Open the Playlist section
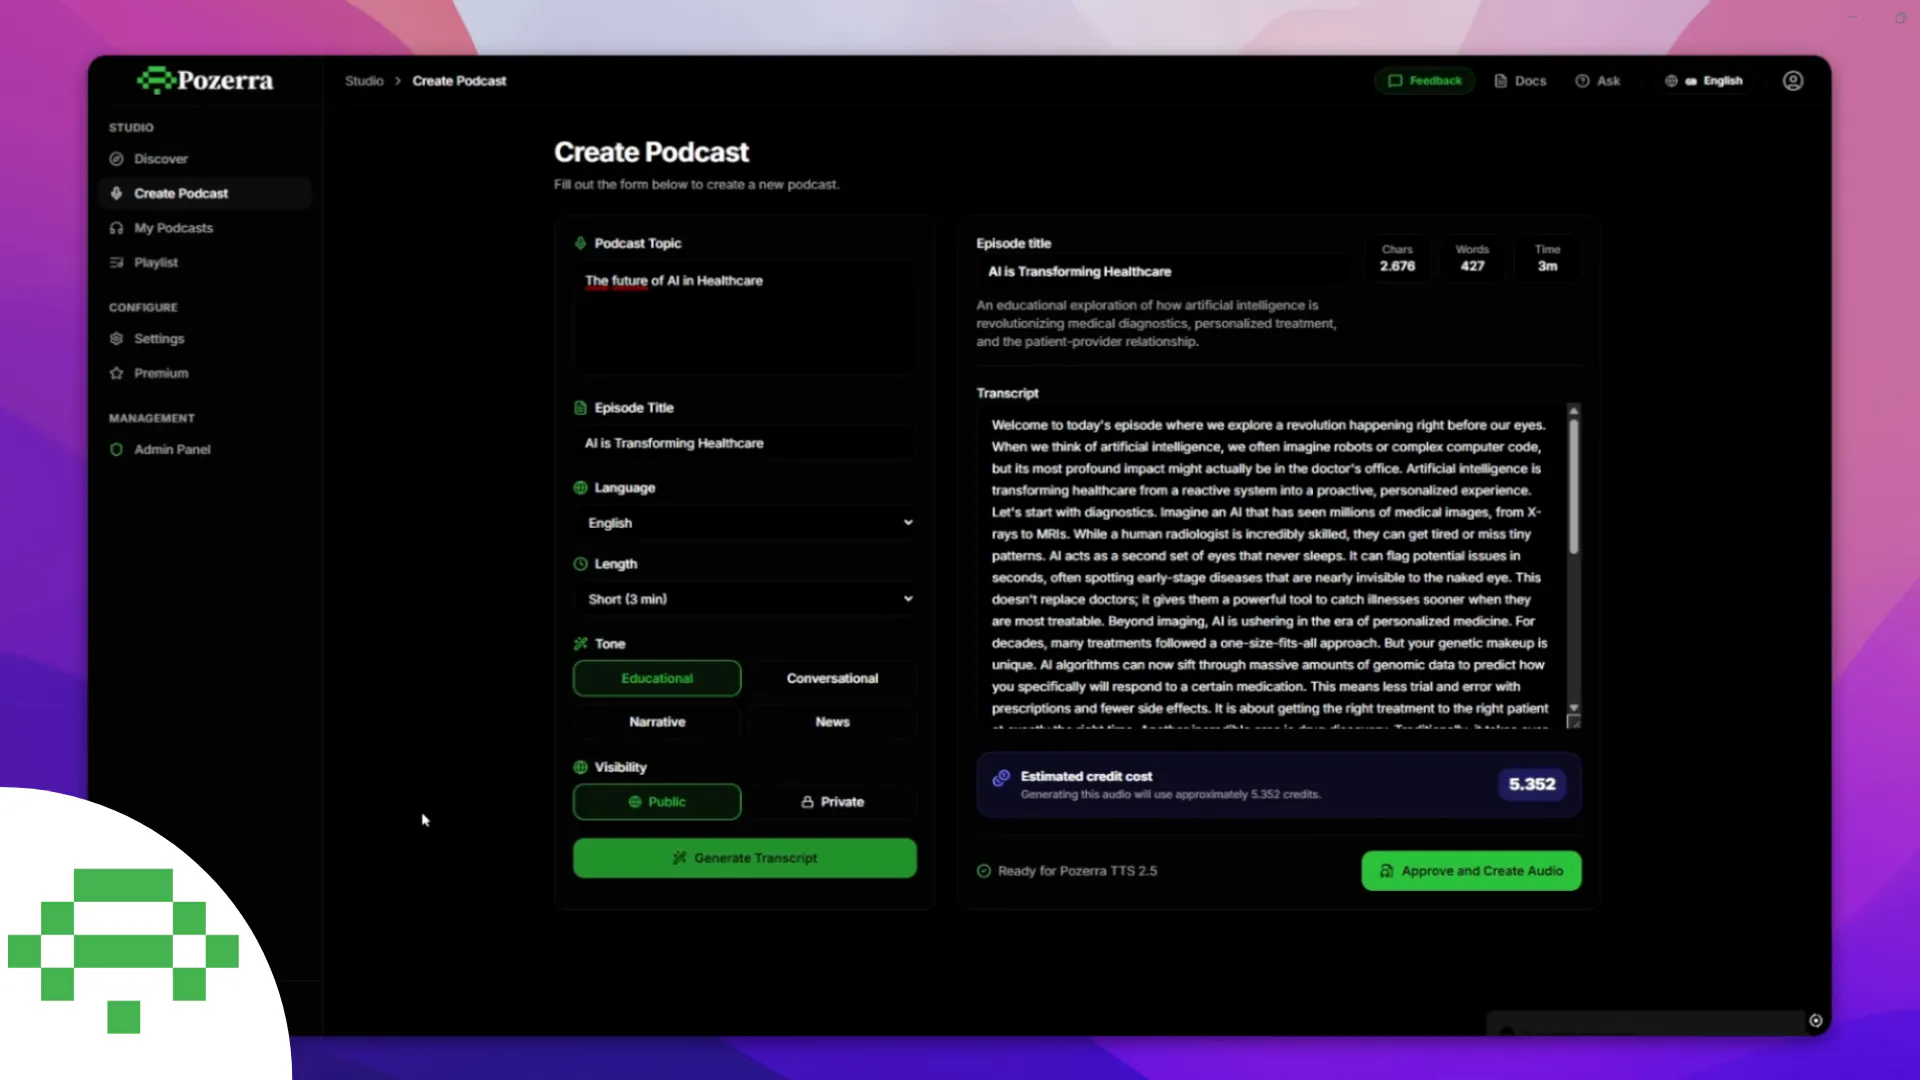 pyautogui.click(x=156, y=262)
